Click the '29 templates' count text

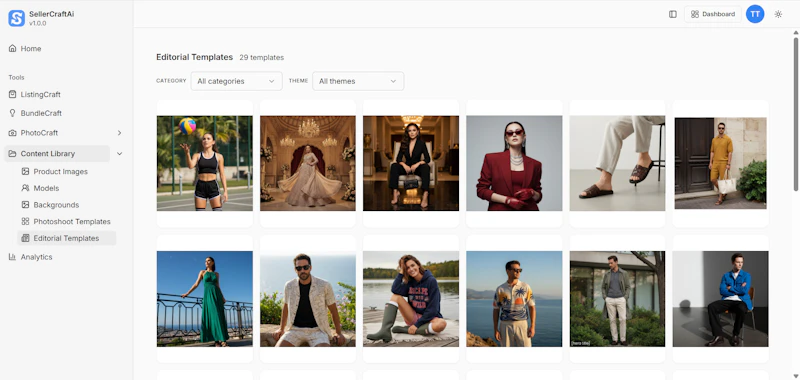point(262,58)
